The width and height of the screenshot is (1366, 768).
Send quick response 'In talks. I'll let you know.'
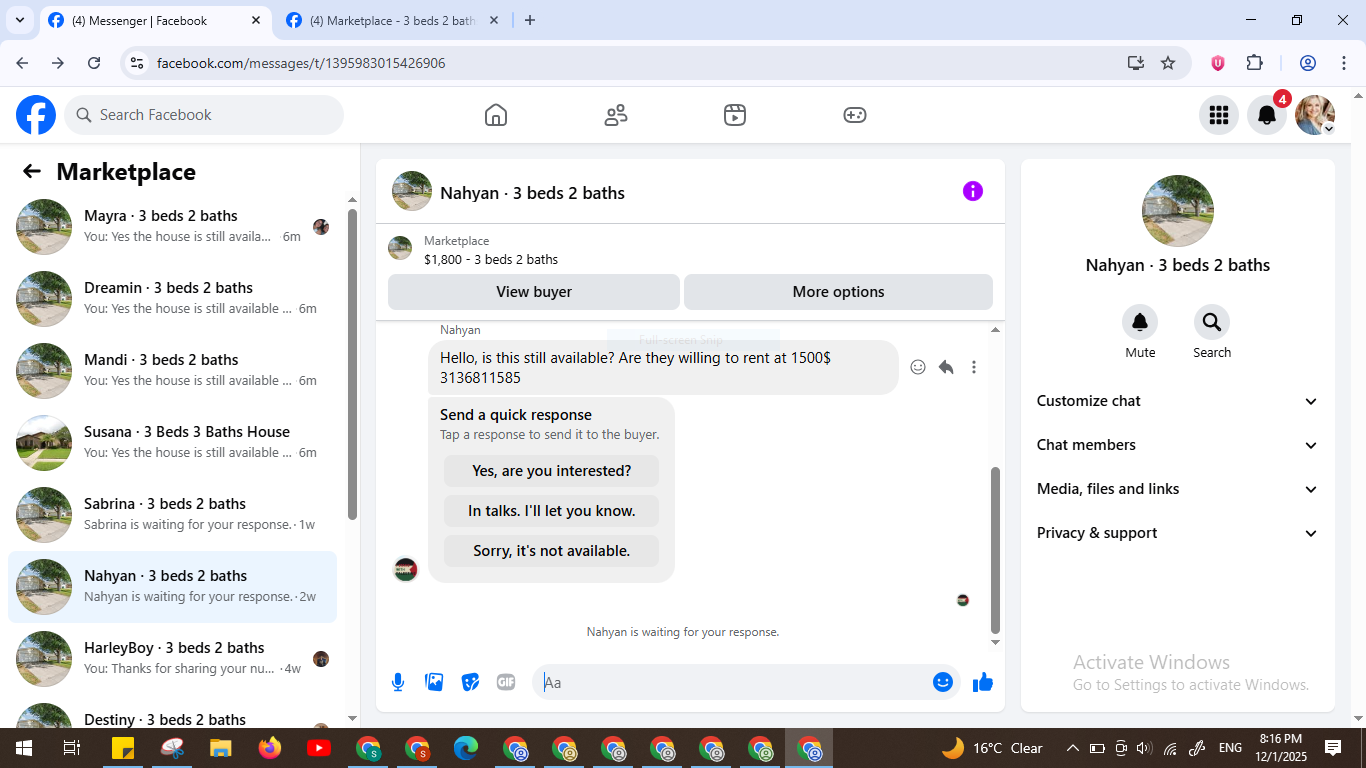tap(552, 511)
